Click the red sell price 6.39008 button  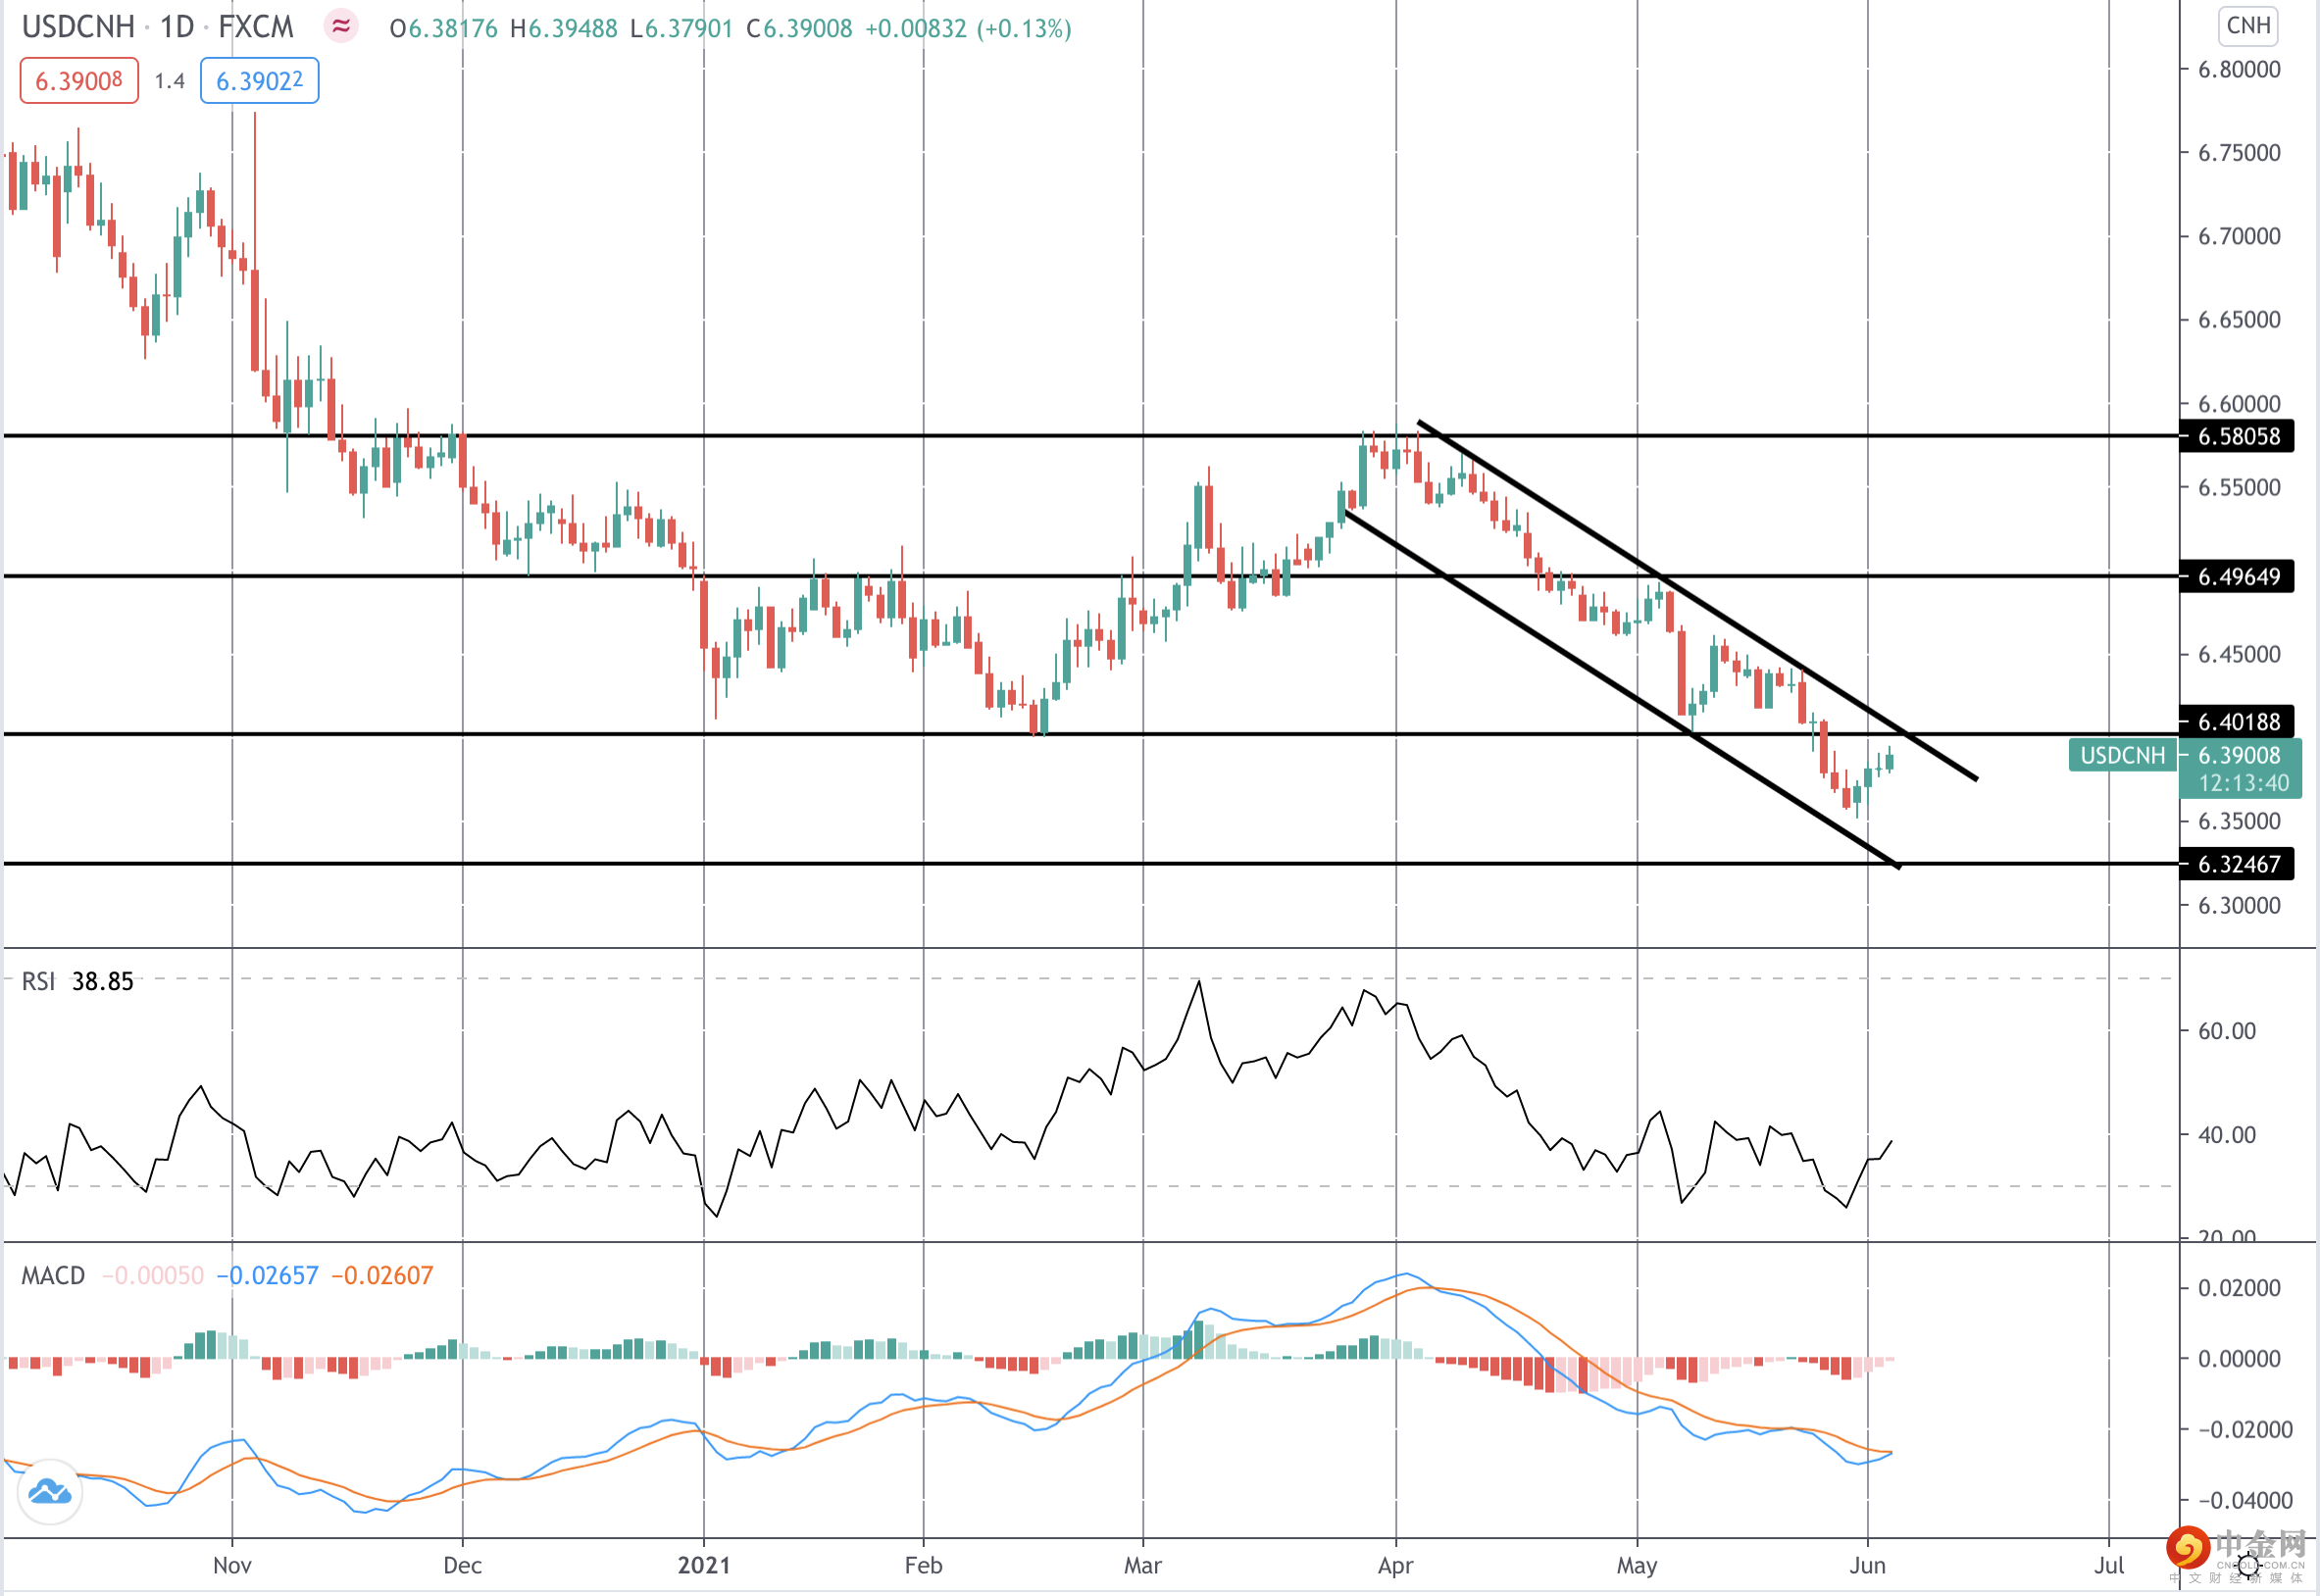tap(79, 81)
